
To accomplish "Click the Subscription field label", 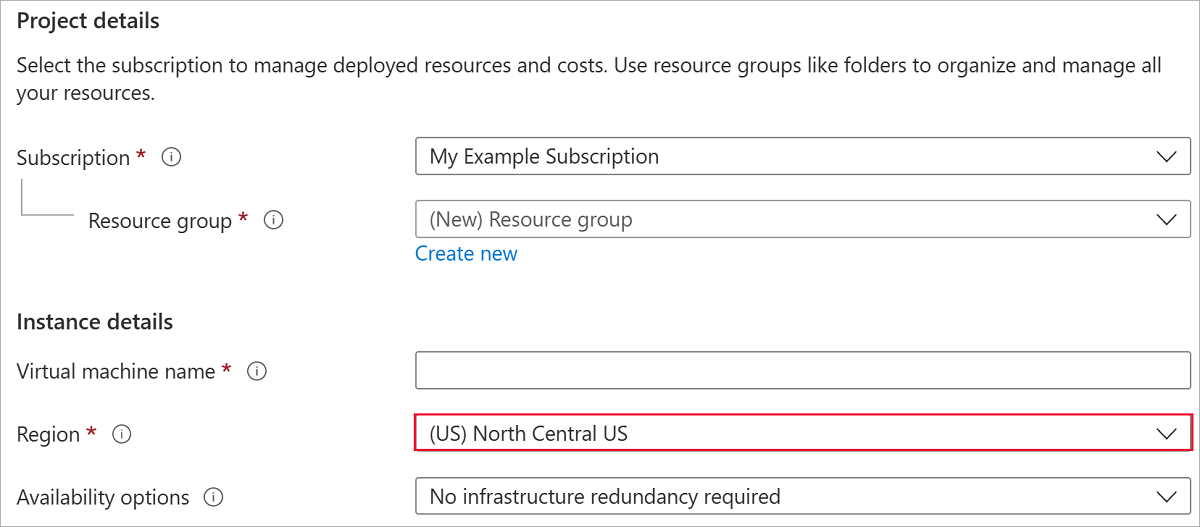I will [73, 158].
